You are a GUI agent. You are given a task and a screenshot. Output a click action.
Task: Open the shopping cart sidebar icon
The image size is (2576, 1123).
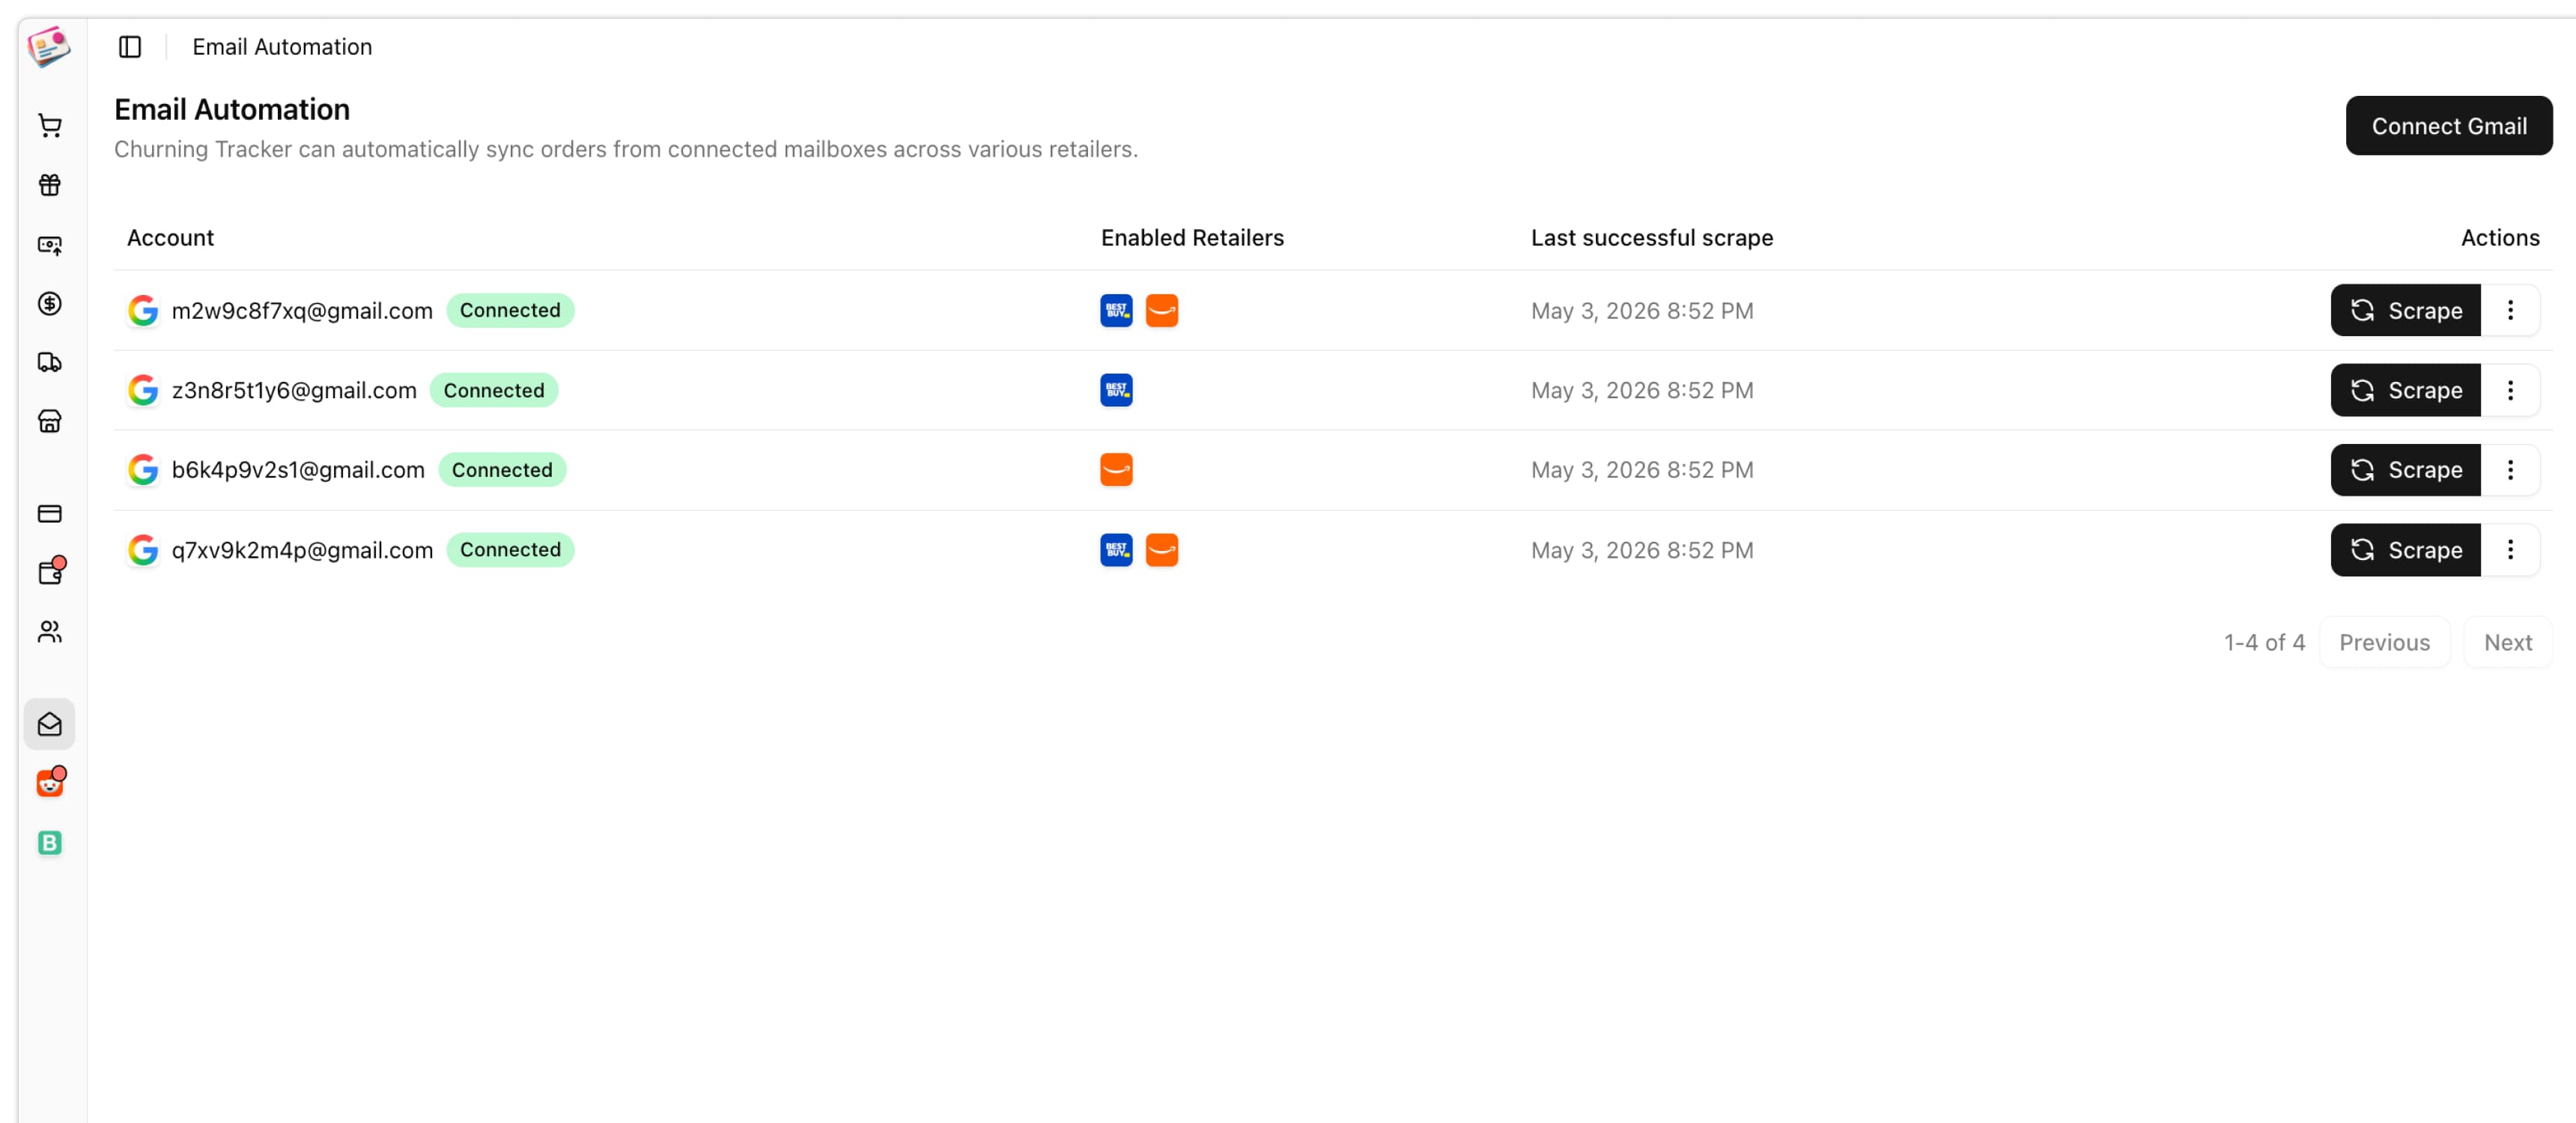click(50, 125)
